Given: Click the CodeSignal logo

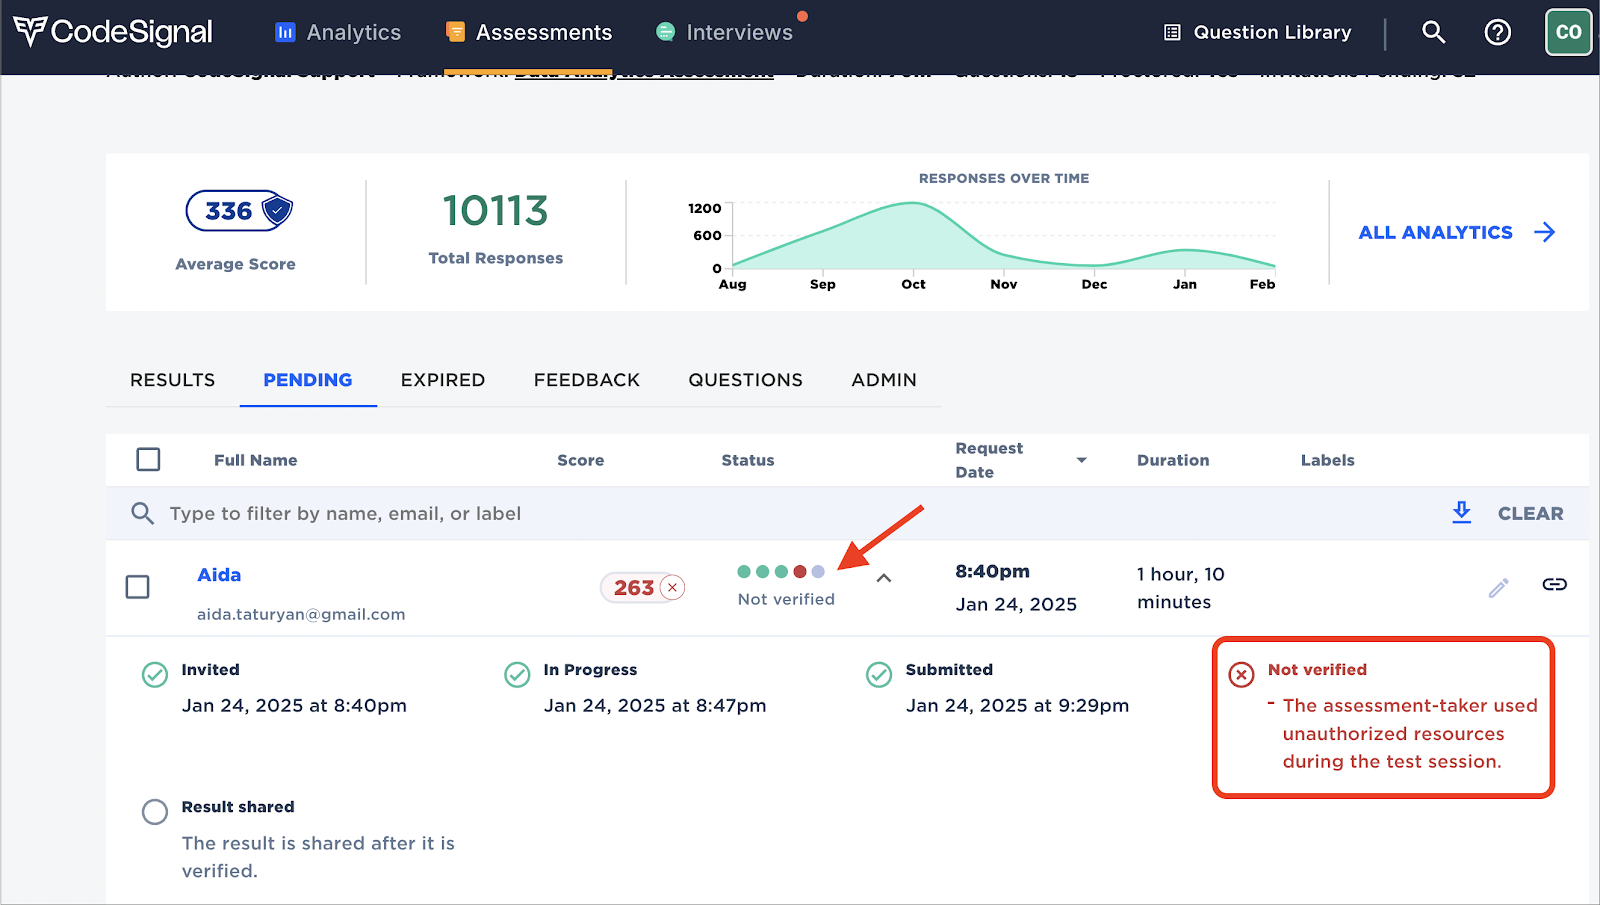Looking at the screenshot, I should (113, 32).
